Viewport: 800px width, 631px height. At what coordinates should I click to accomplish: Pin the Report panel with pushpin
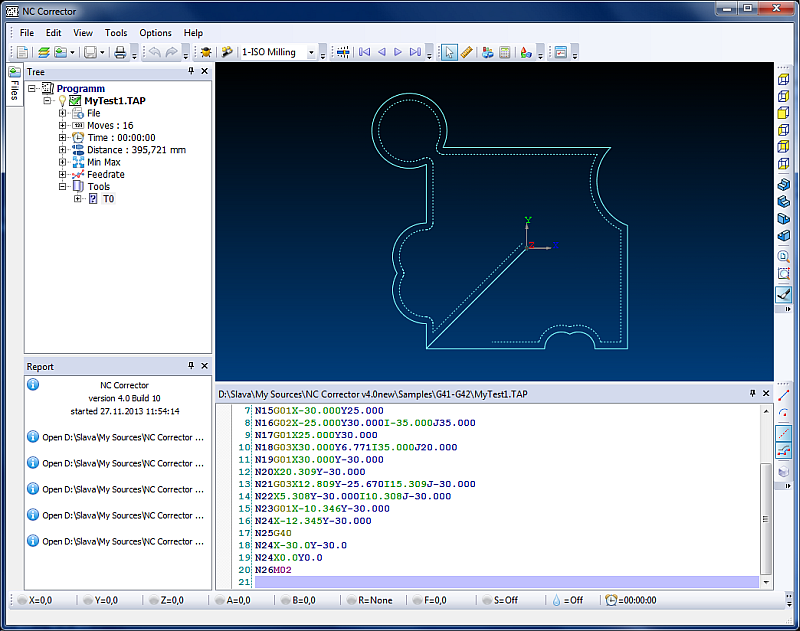click(191, 367)
